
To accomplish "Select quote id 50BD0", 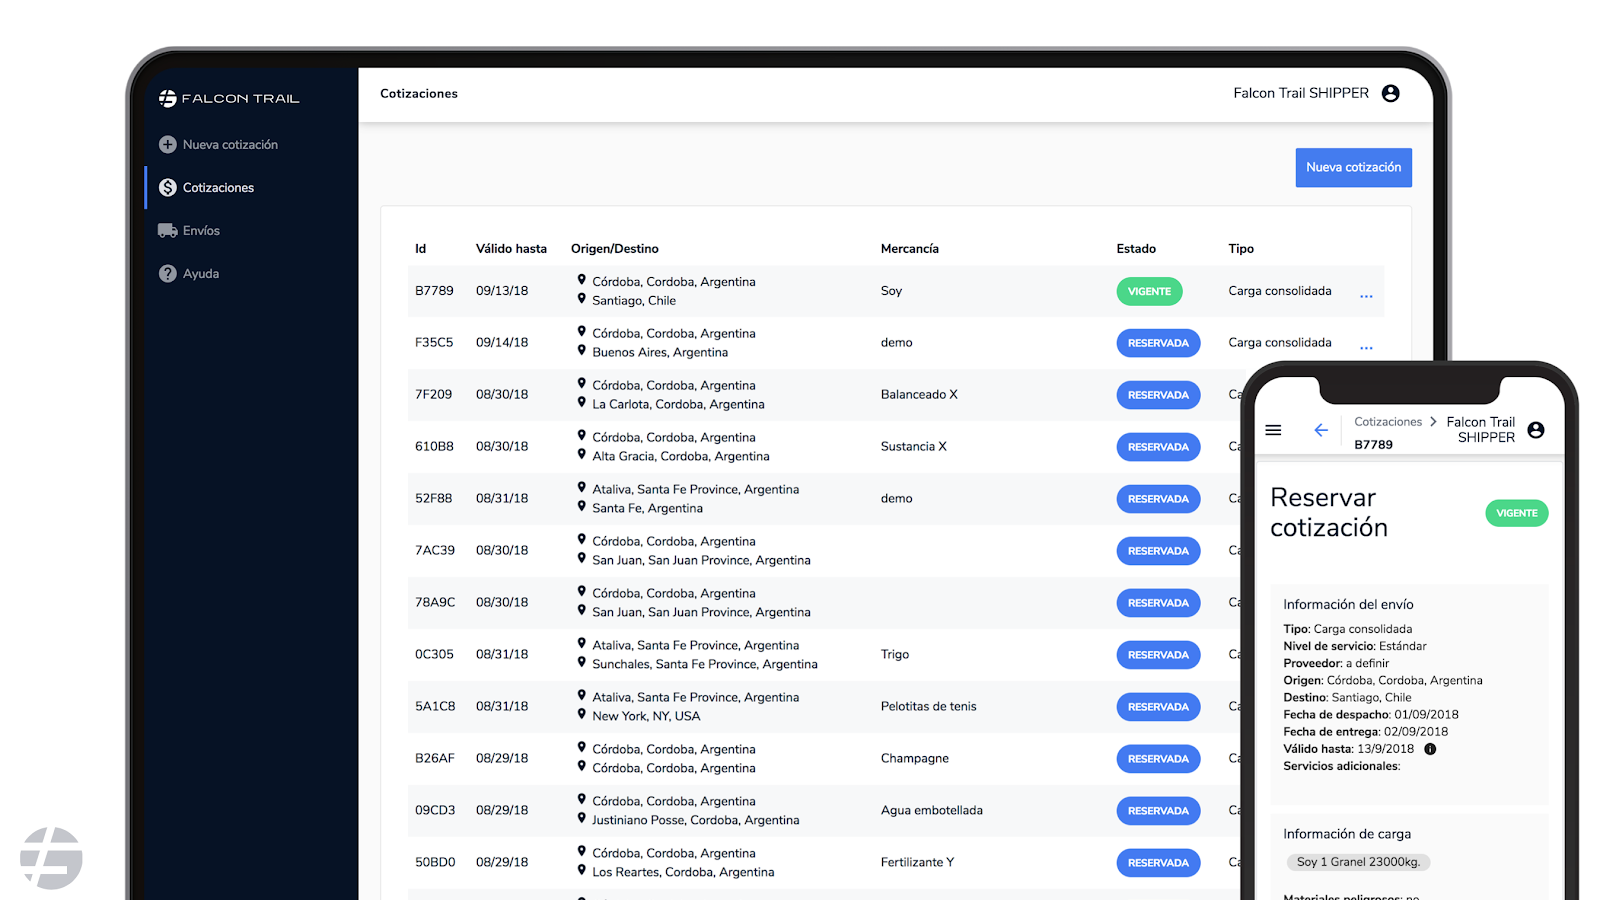I will click(x=435, y=863).
